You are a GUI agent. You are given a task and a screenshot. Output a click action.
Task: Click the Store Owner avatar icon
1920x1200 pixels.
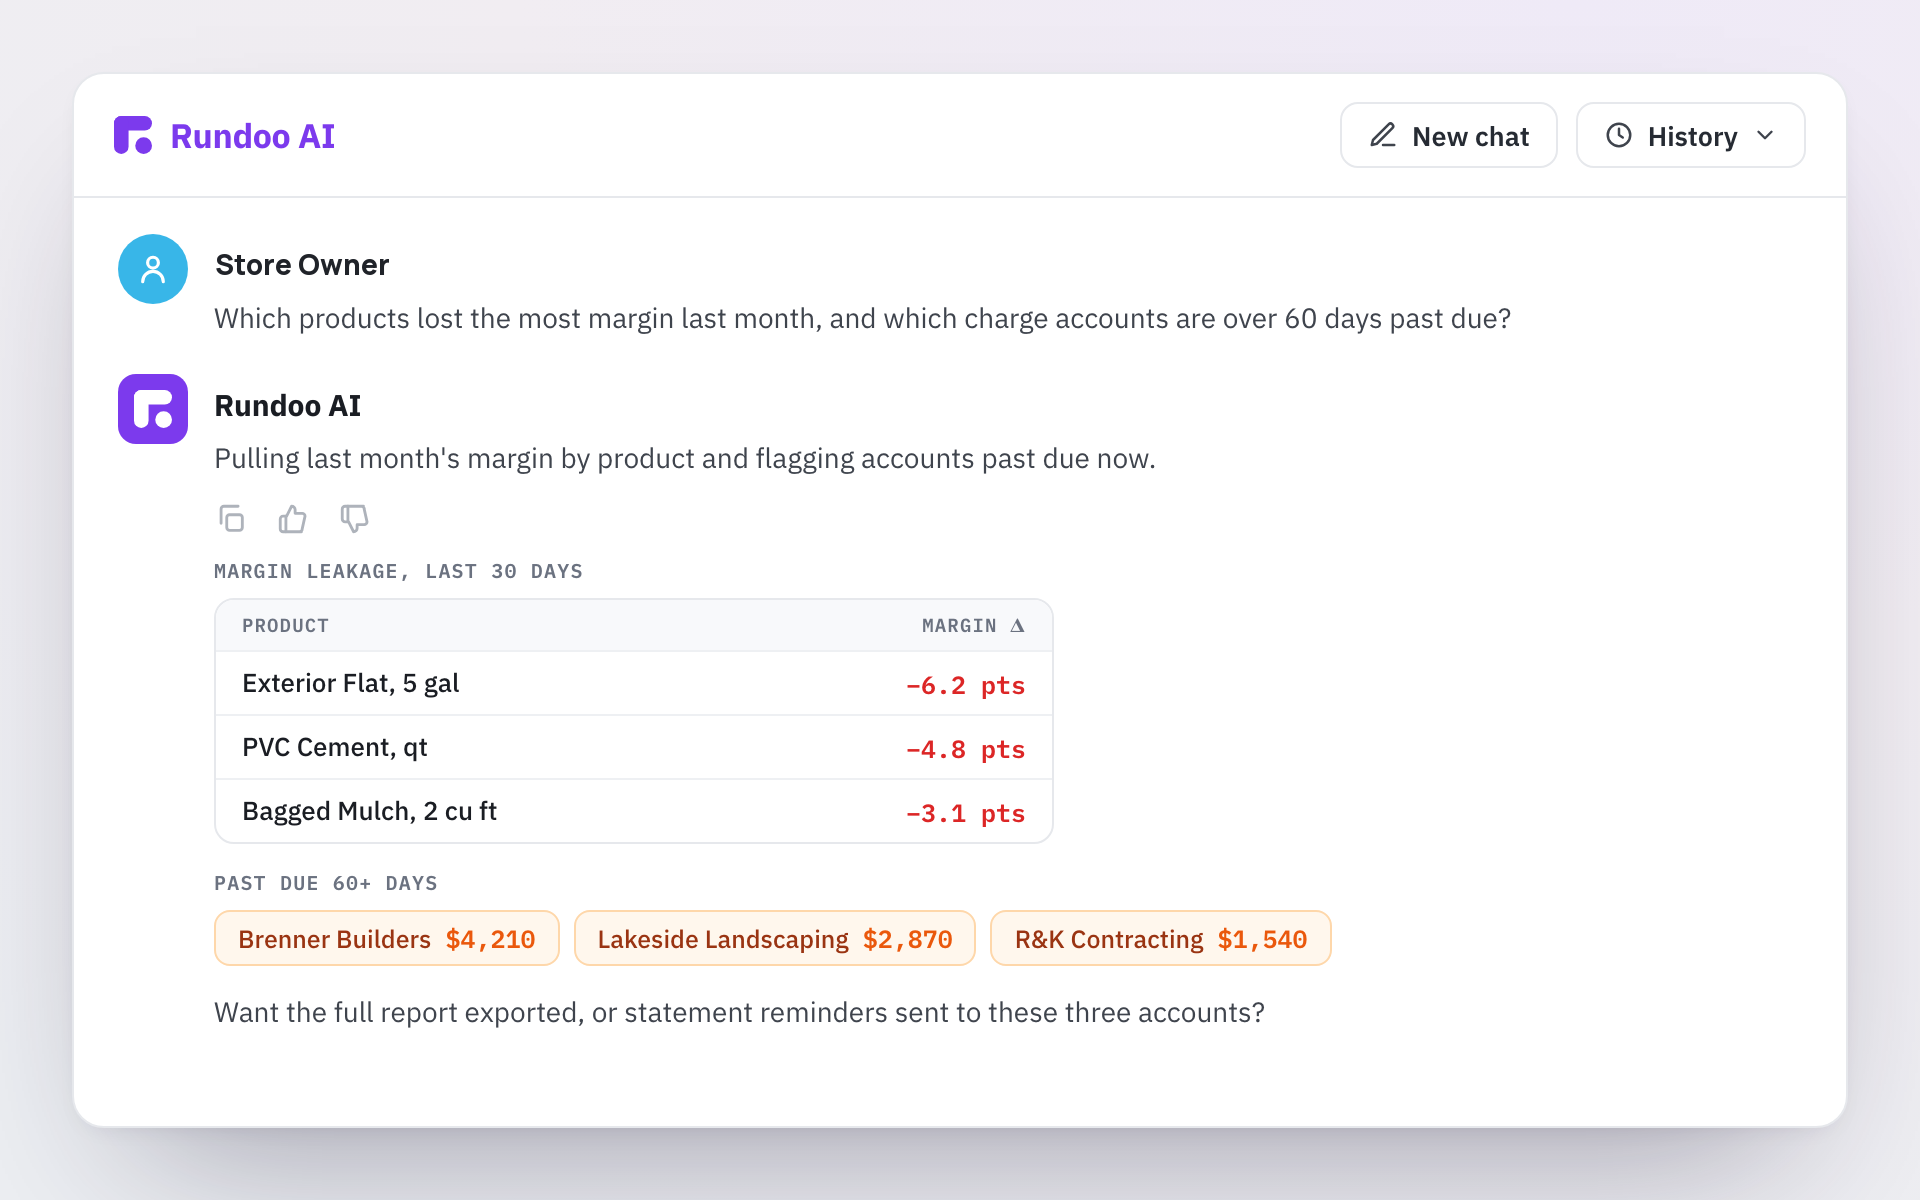(153, 269)
